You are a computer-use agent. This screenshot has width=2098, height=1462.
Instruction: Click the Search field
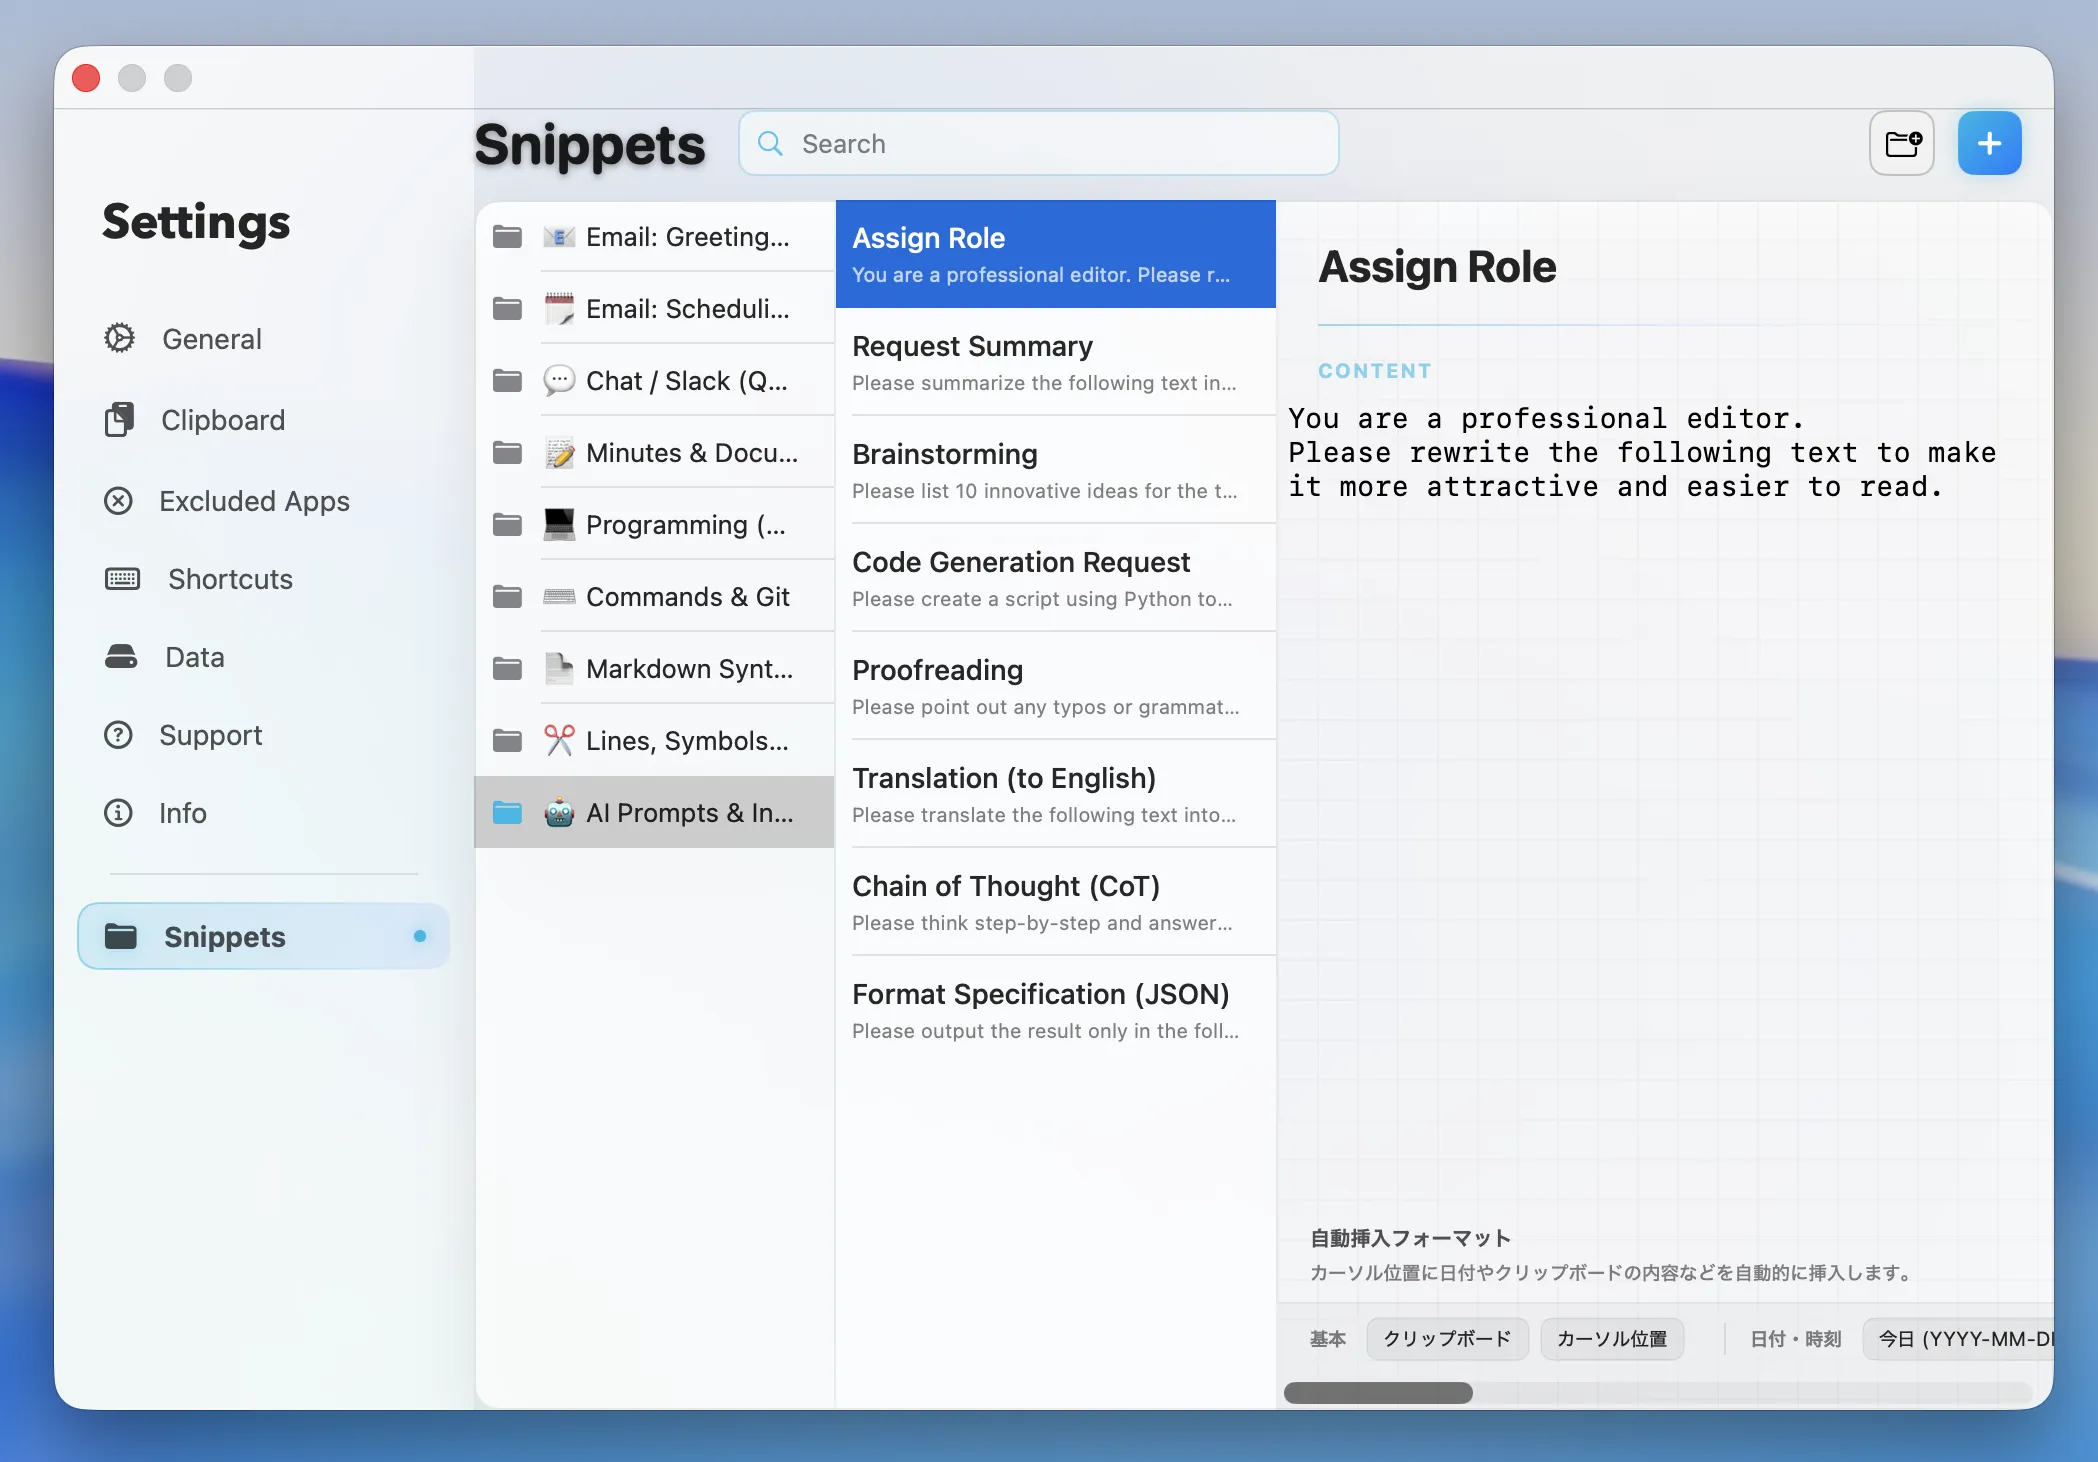point(1037,143)
